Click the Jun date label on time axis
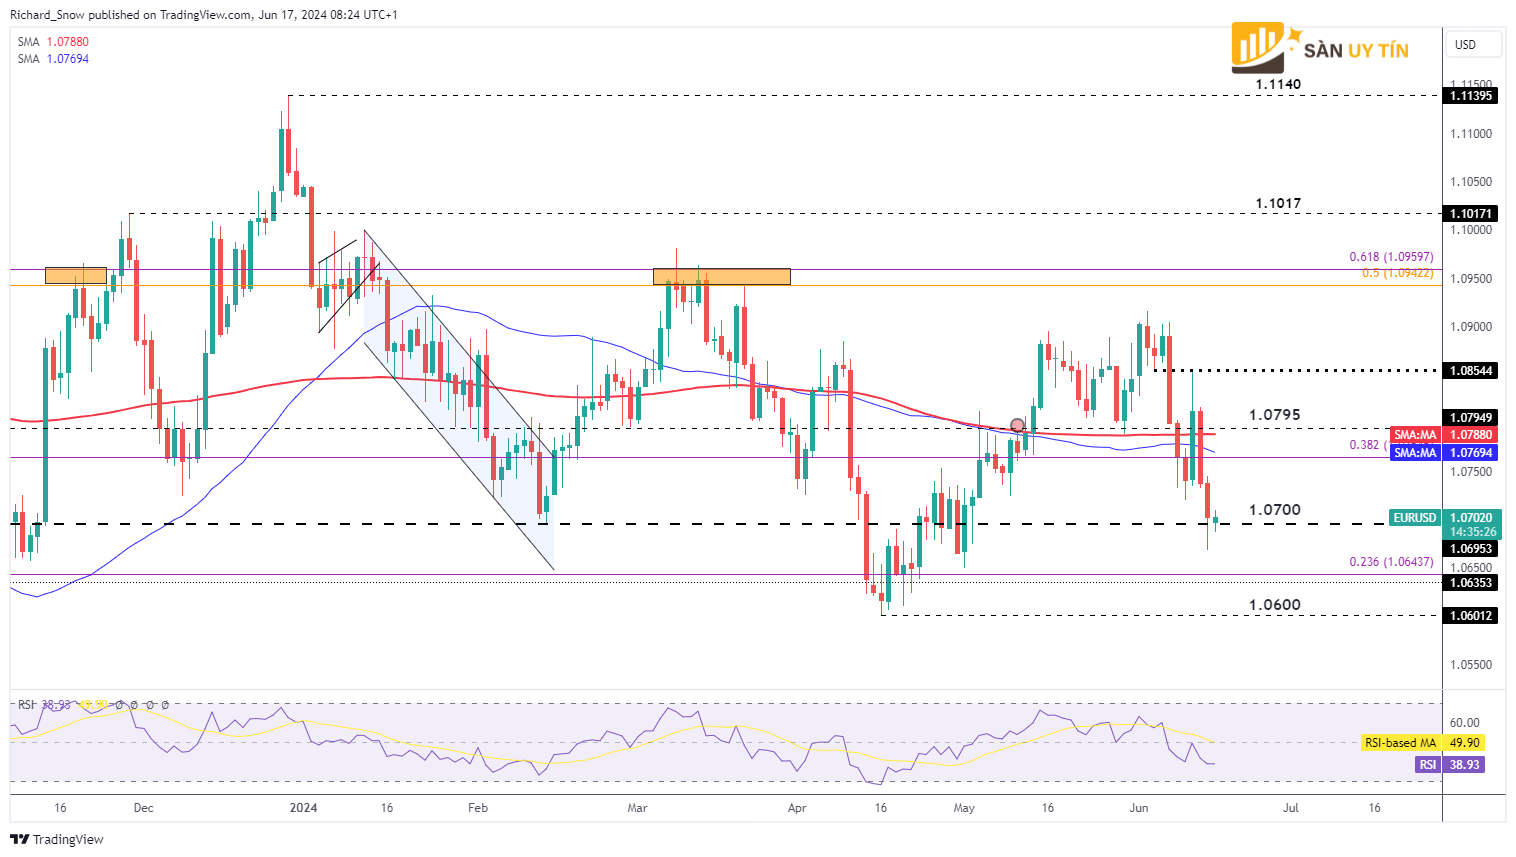 [1139, 808]
